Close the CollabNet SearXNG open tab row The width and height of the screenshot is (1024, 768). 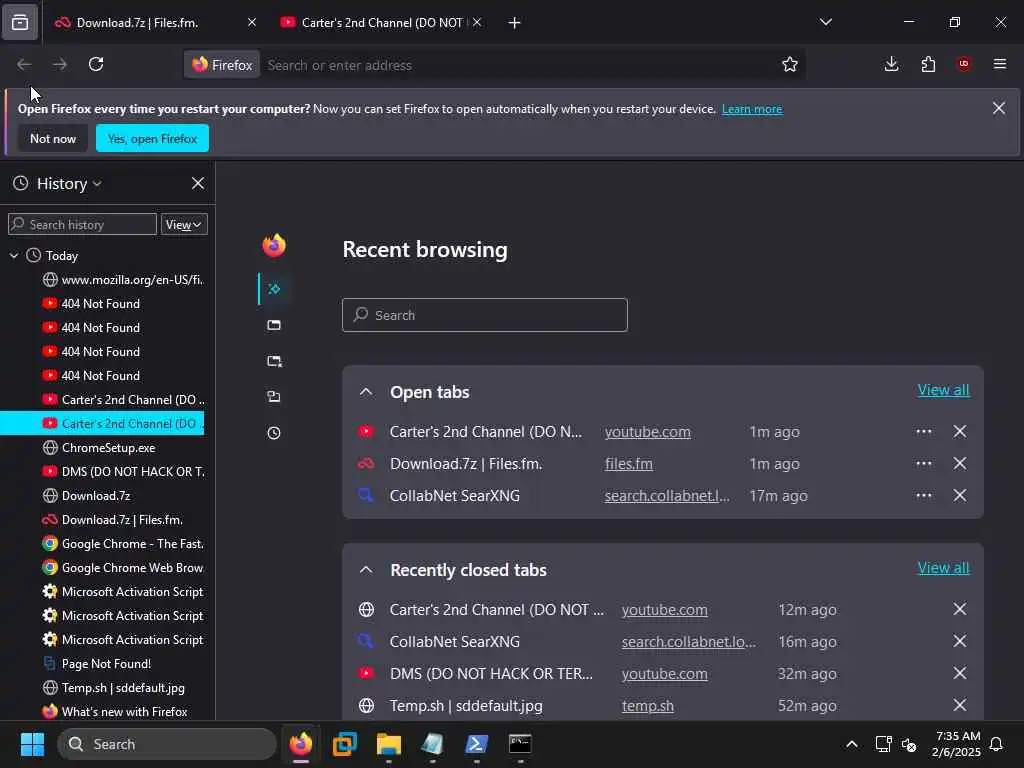point(959,495)
